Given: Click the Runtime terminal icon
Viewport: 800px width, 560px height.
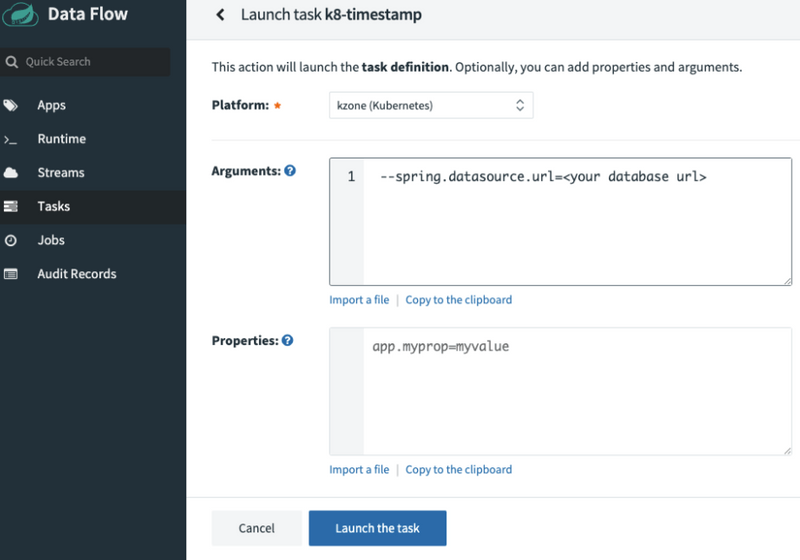Looking at the screenshot, I should point(11,139).
